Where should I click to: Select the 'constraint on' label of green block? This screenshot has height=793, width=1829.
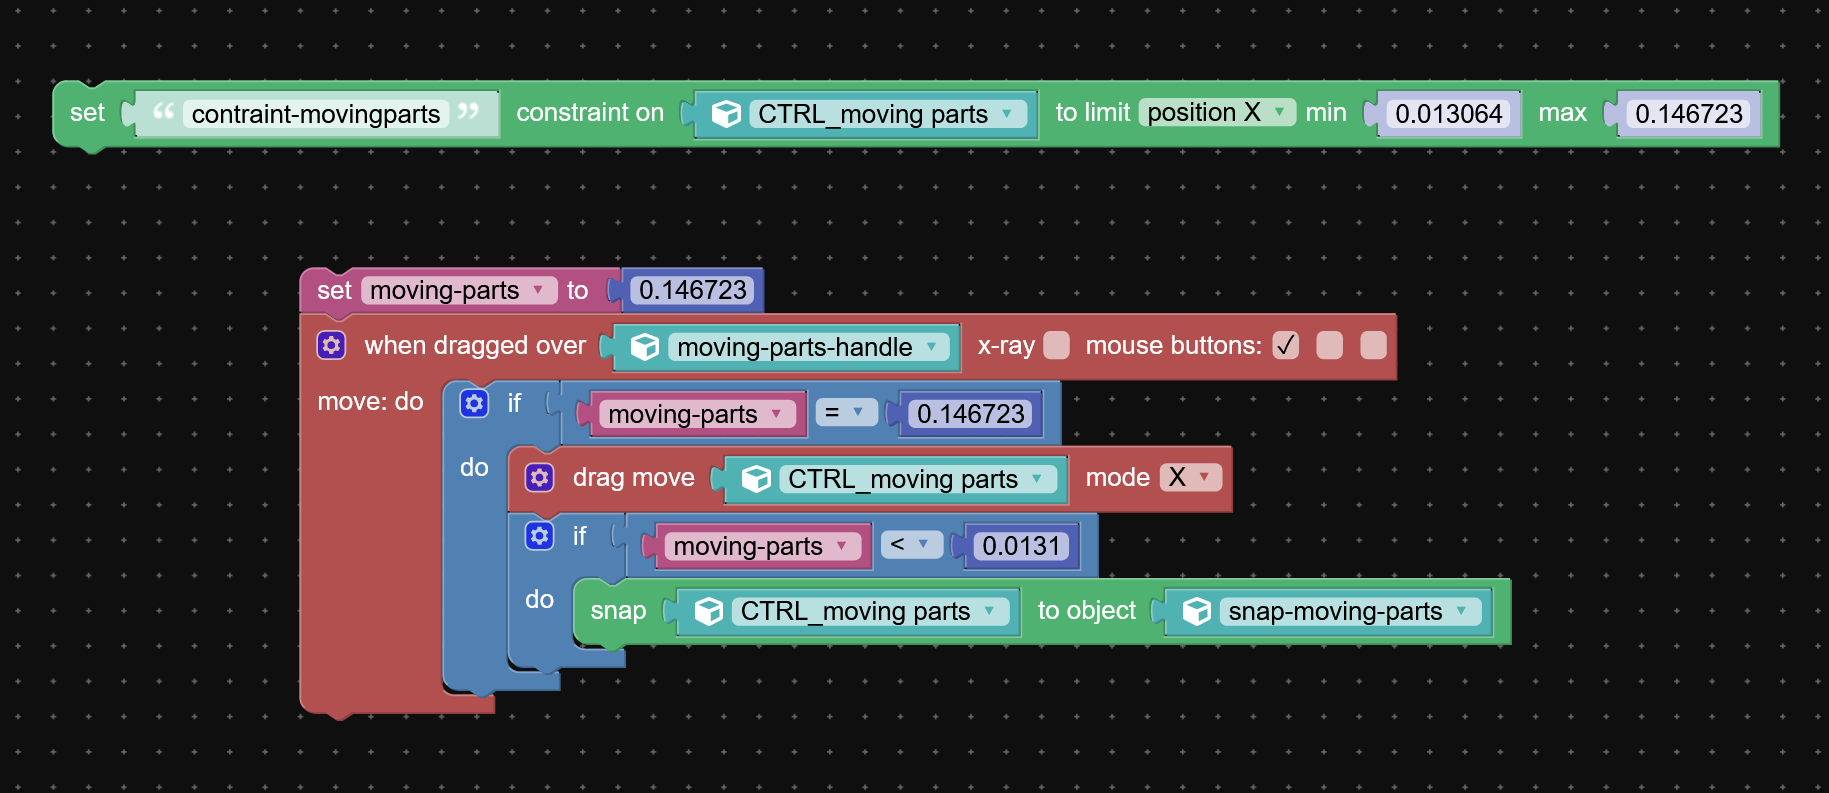pyautogui.click(x=590, y=112)
